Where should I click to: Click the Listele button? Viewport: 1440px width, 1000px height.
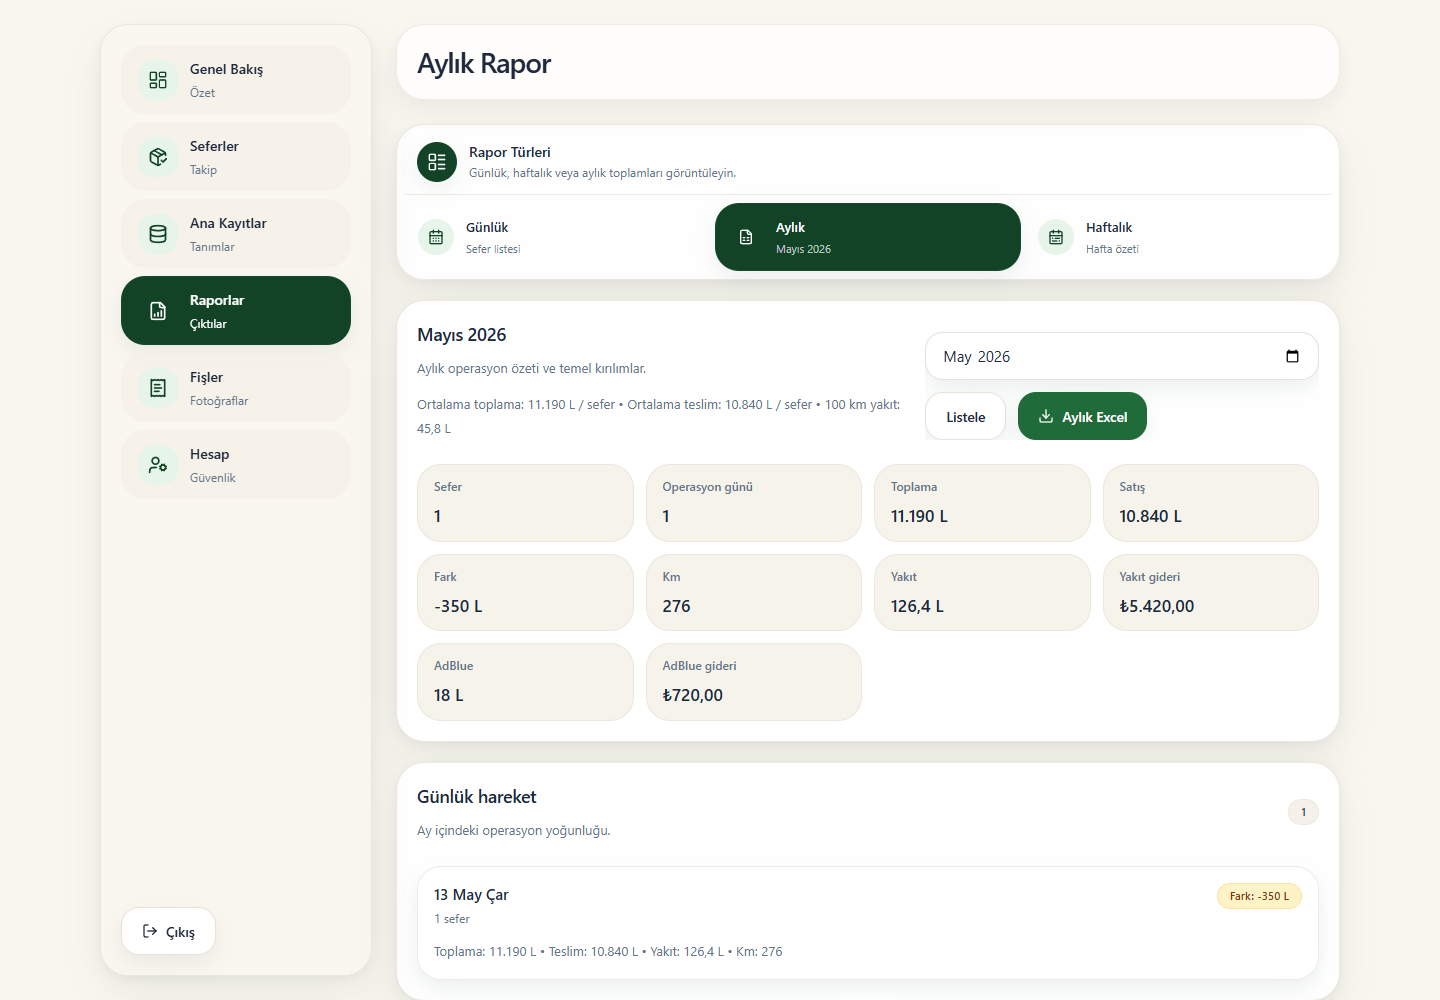click(965, 416)
